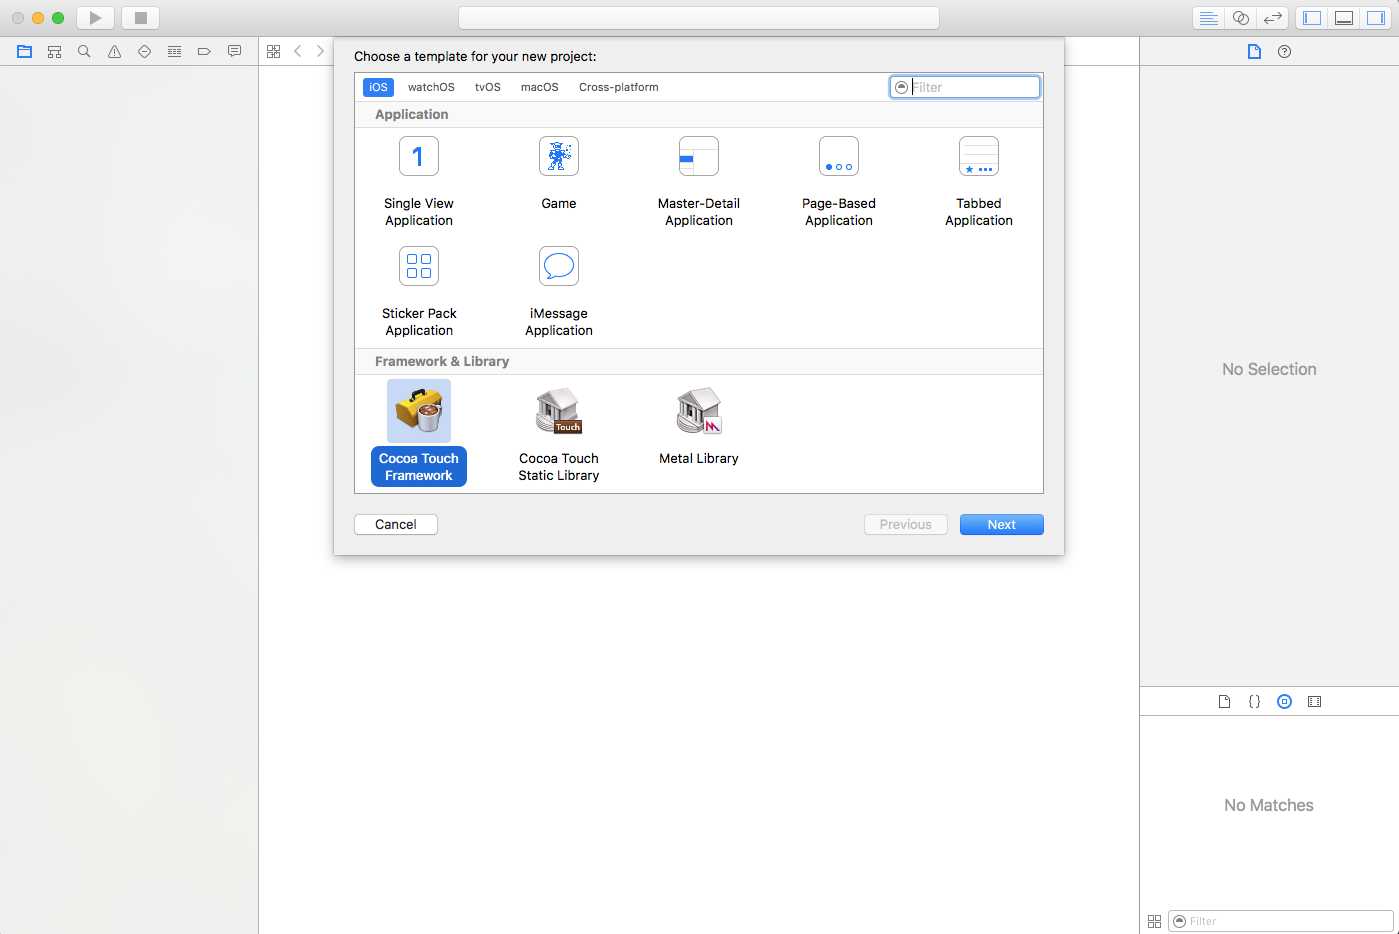Select the iOS platform tab
This screenshot has height=934, width=1399.
tap(378, 87)
